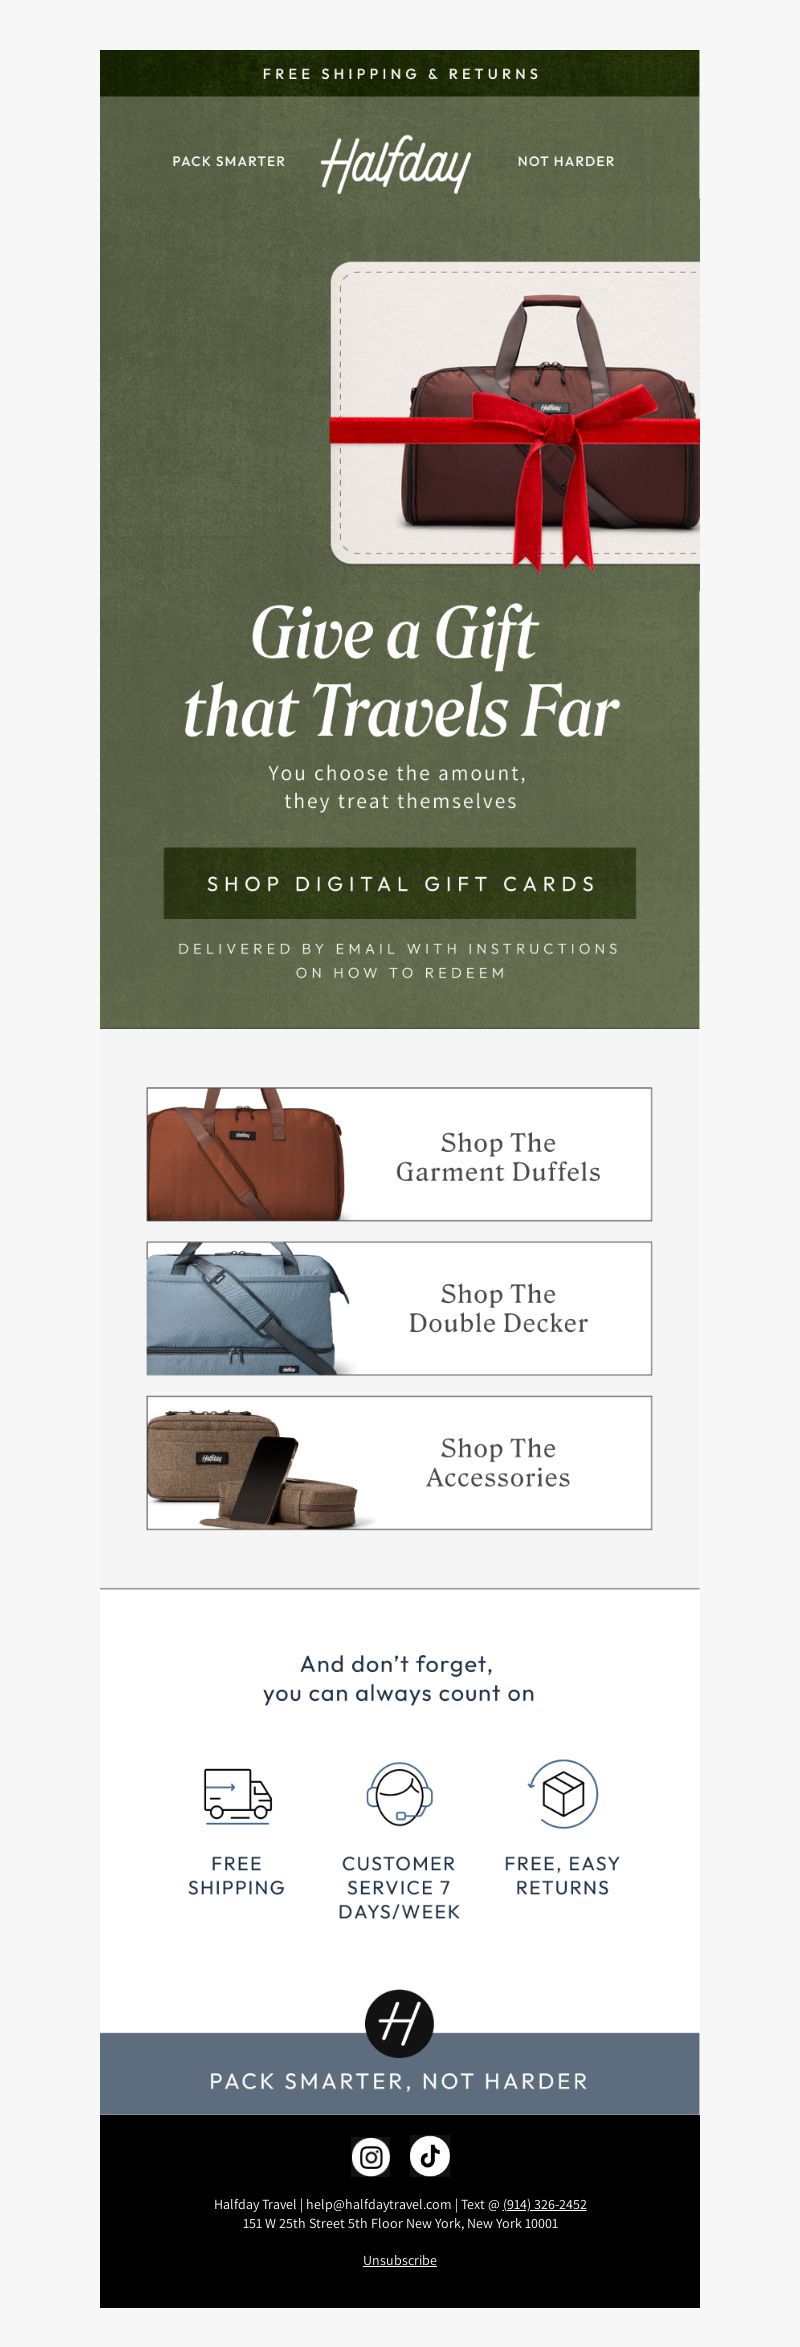Click the returns box icon
800x2347 pixels.
click(x=563, y=1793)
